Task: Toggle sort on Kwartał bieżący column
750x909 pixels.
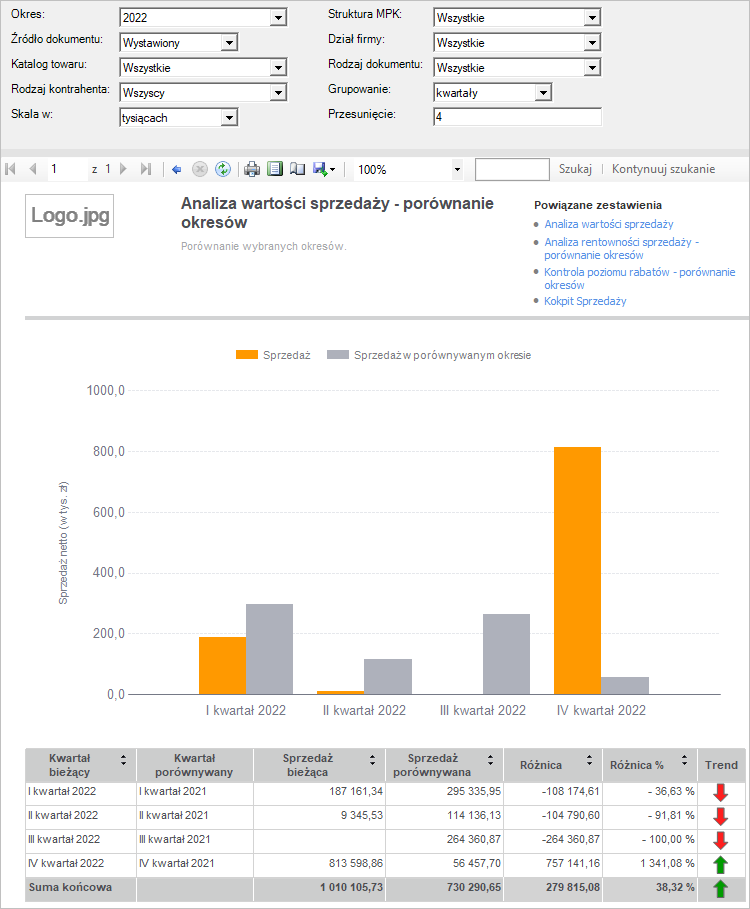Action: click(x=123, y=759)
